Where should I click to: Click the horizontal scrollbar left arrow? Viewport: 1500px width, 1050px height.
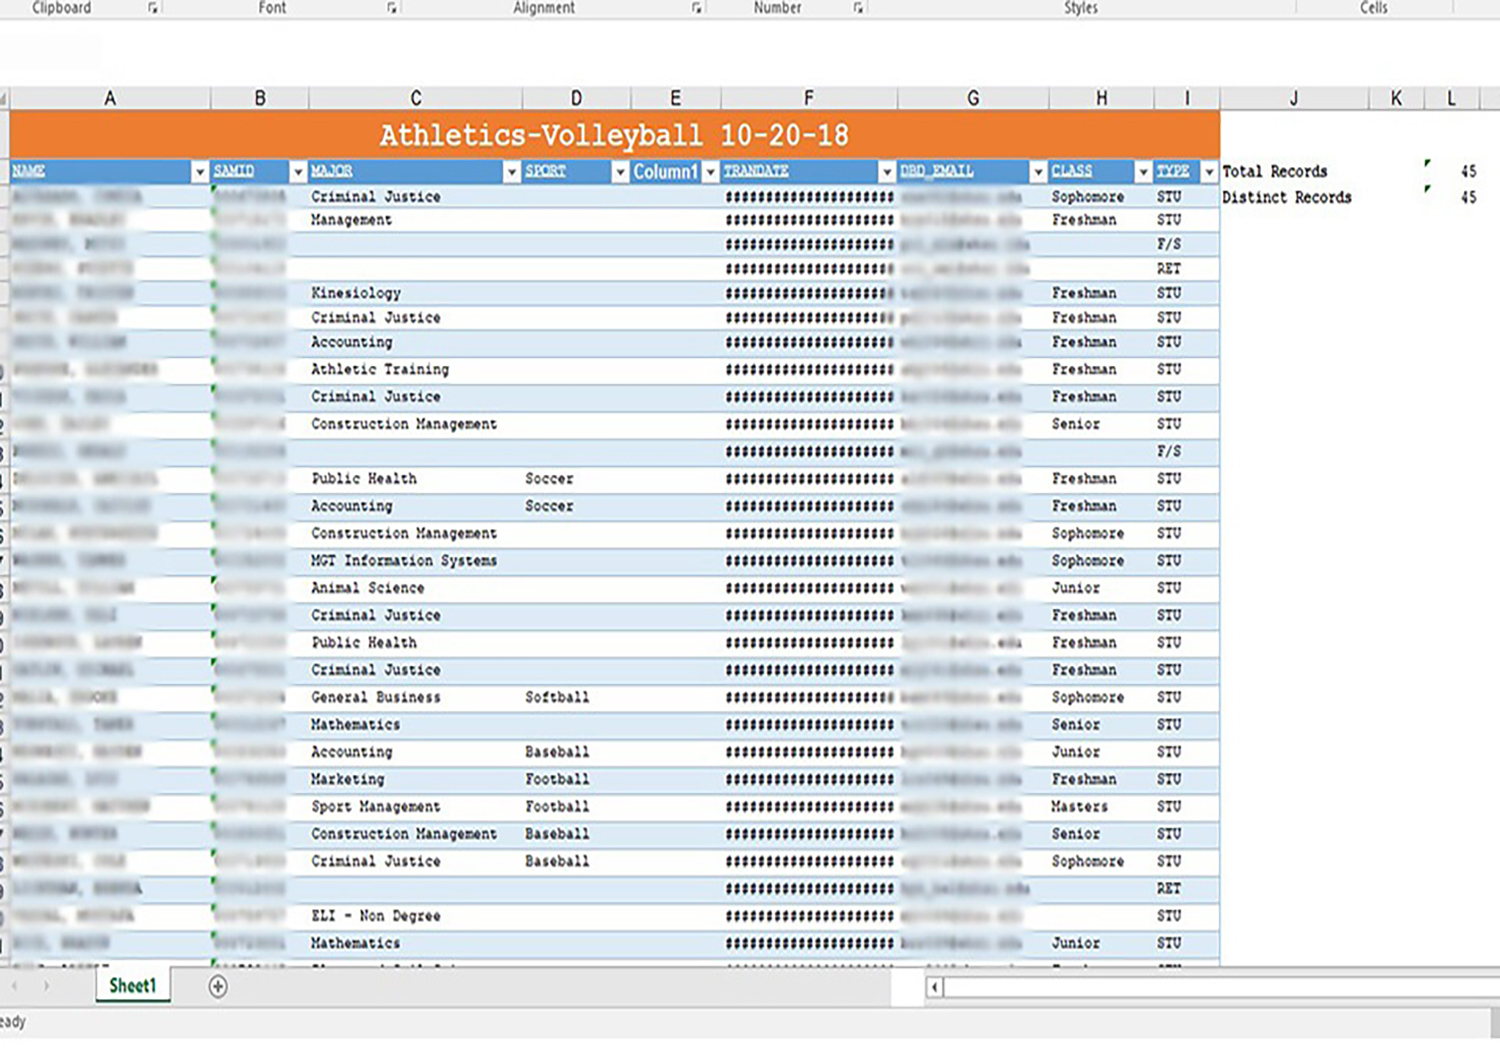coord(934,988)
